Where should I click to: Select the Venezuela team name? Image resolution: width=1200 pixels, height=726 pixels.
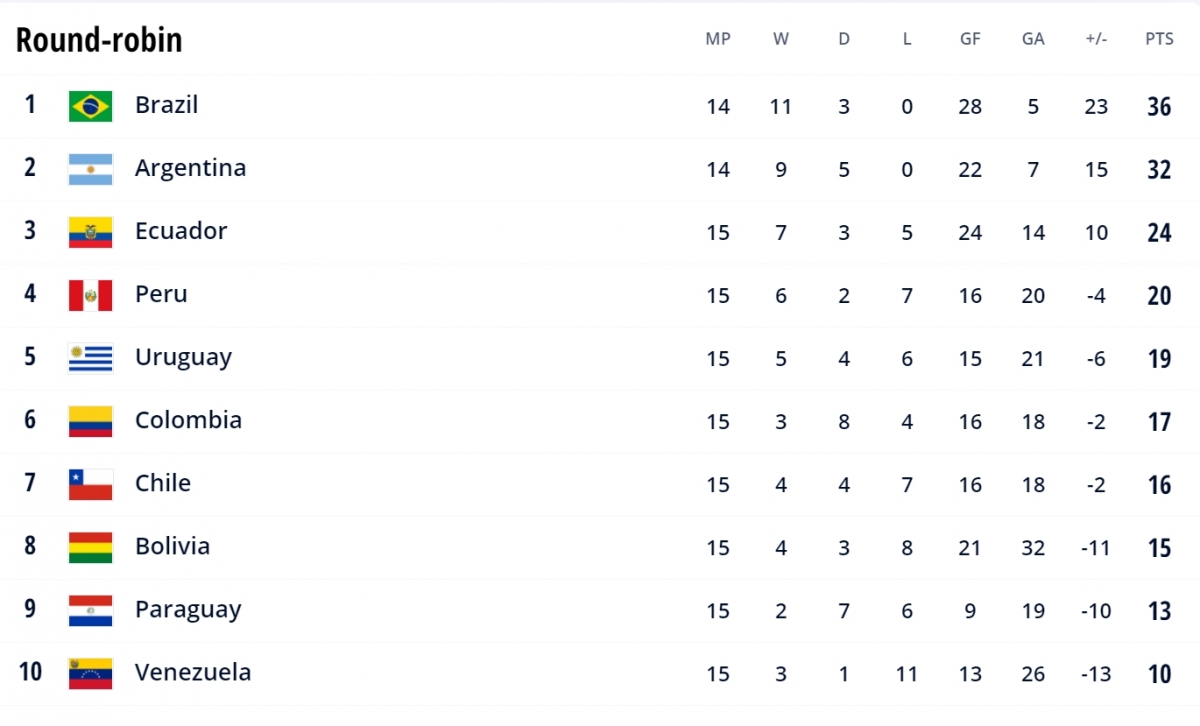[x=192, y=672]
